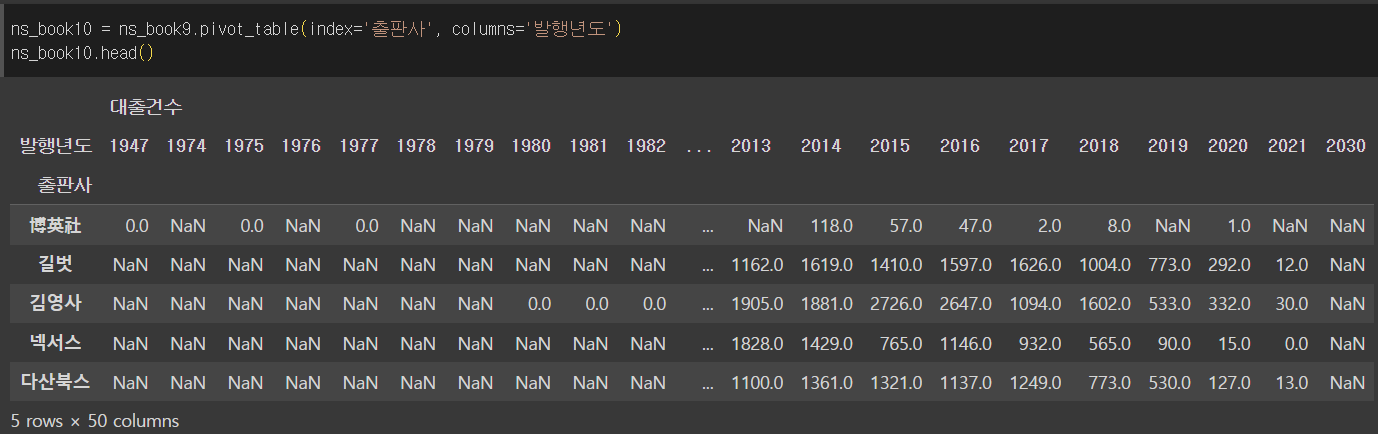The width and height of the screenshot is (1378, 434).
Task: Click the 292.0 cell in 길벗 row
Action: coord(1230,265)
